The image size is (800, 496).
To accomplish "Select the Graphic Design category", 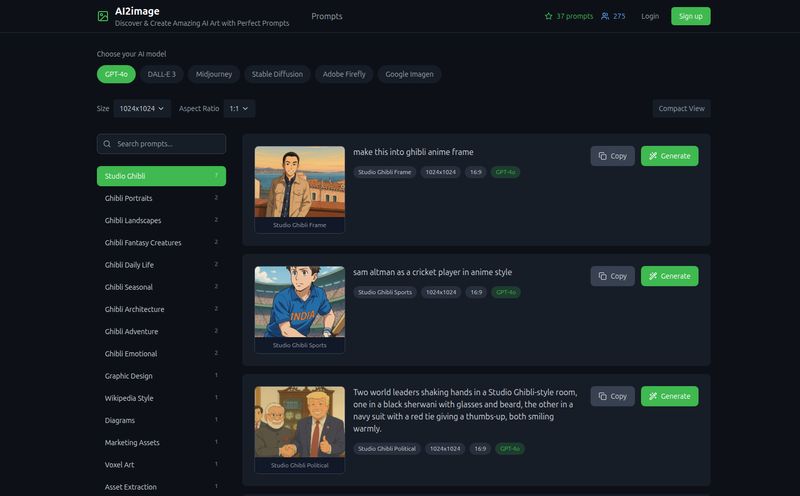I will pos(161,376).
